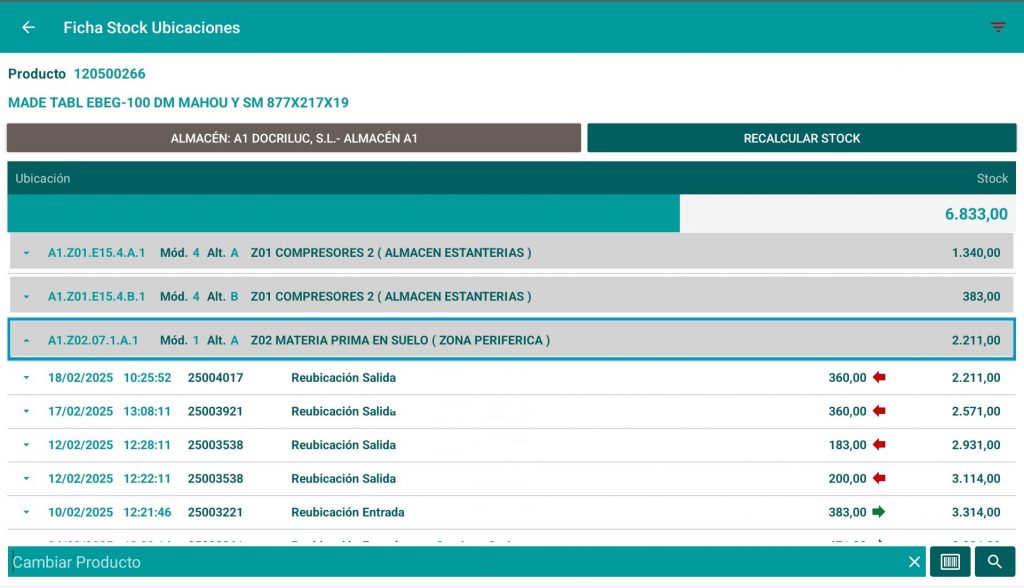Click red arrow on 12:28:11 movement
The image size is (1024, 588).
879,445
